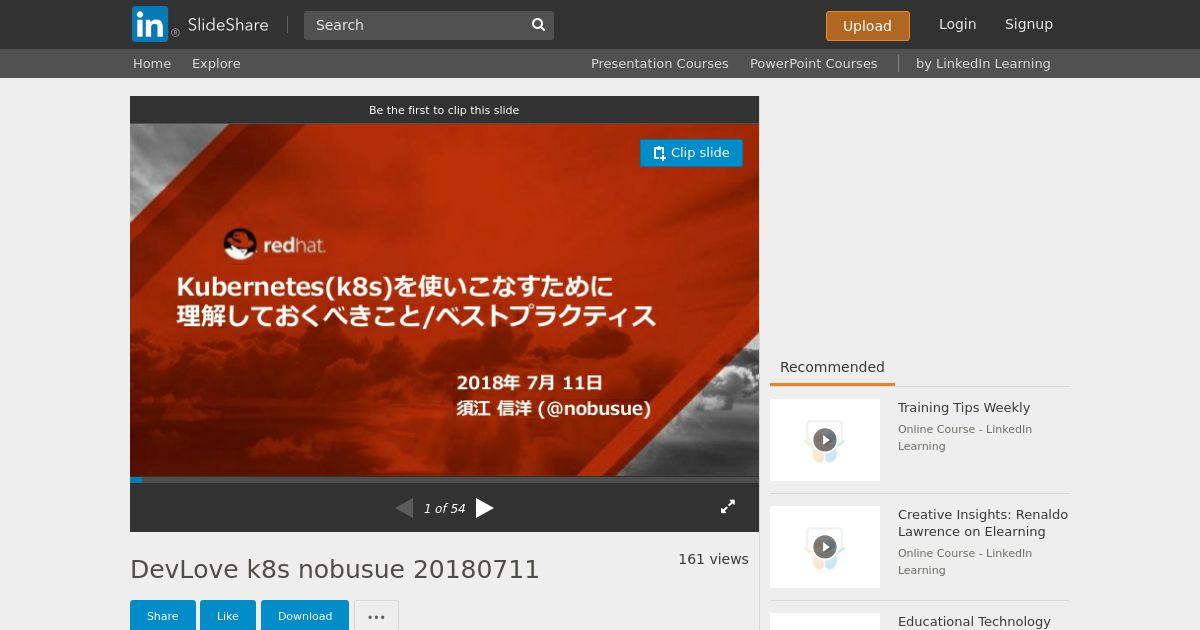The image size is (1200, 630).
Task: Click the '1 of 54' slide counter
Action: [444, 508]
